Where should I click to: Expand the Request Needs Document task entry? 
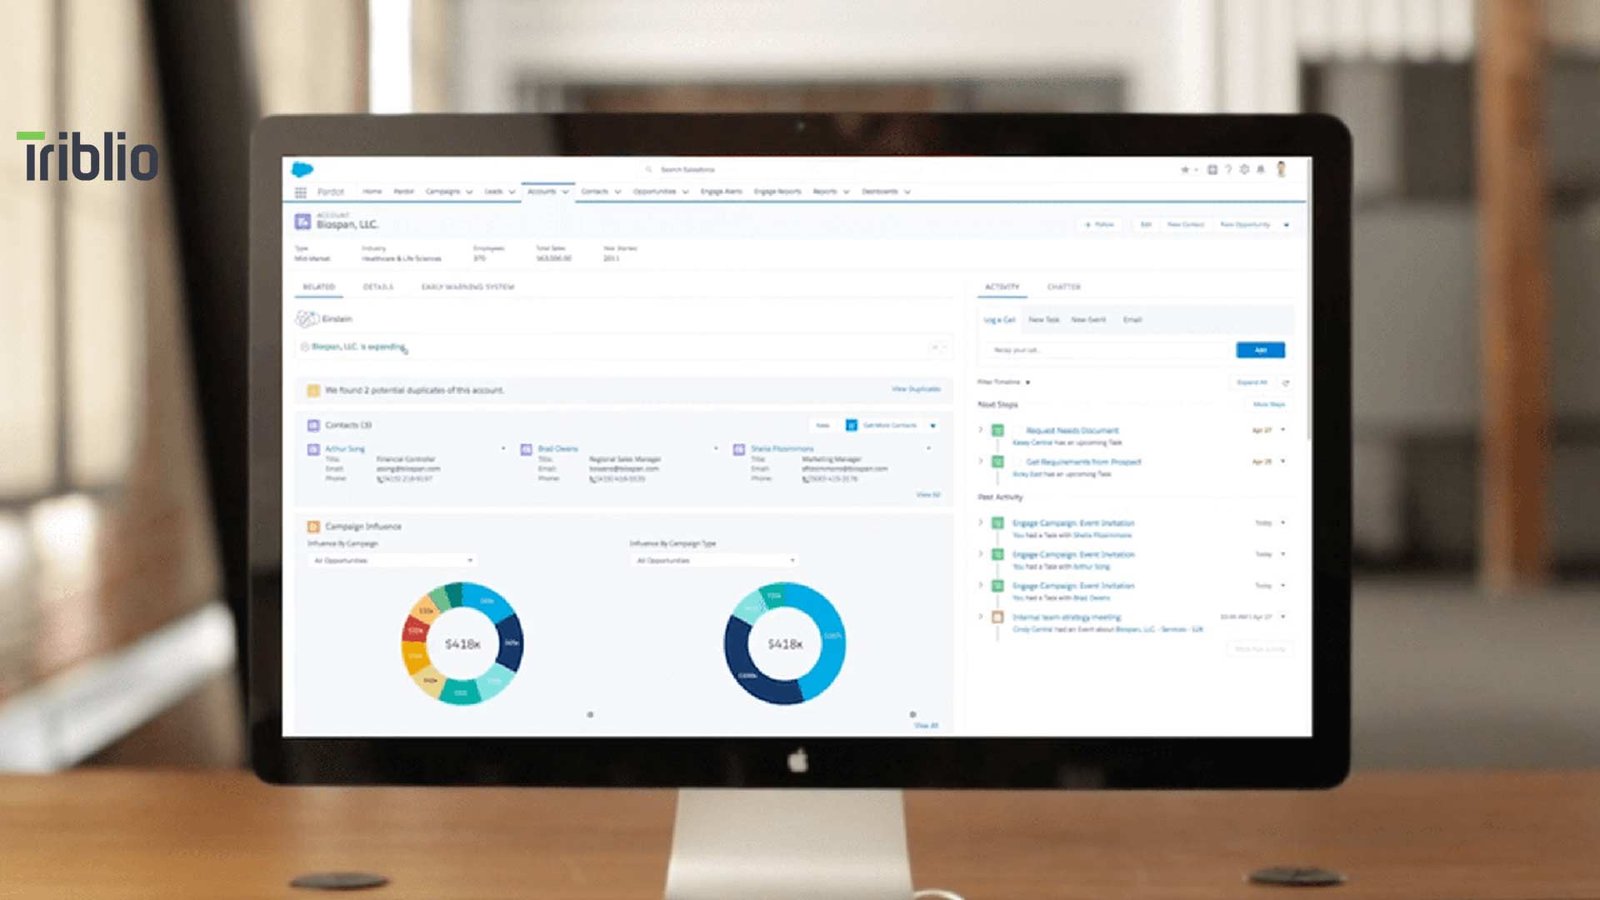(980, 429)
